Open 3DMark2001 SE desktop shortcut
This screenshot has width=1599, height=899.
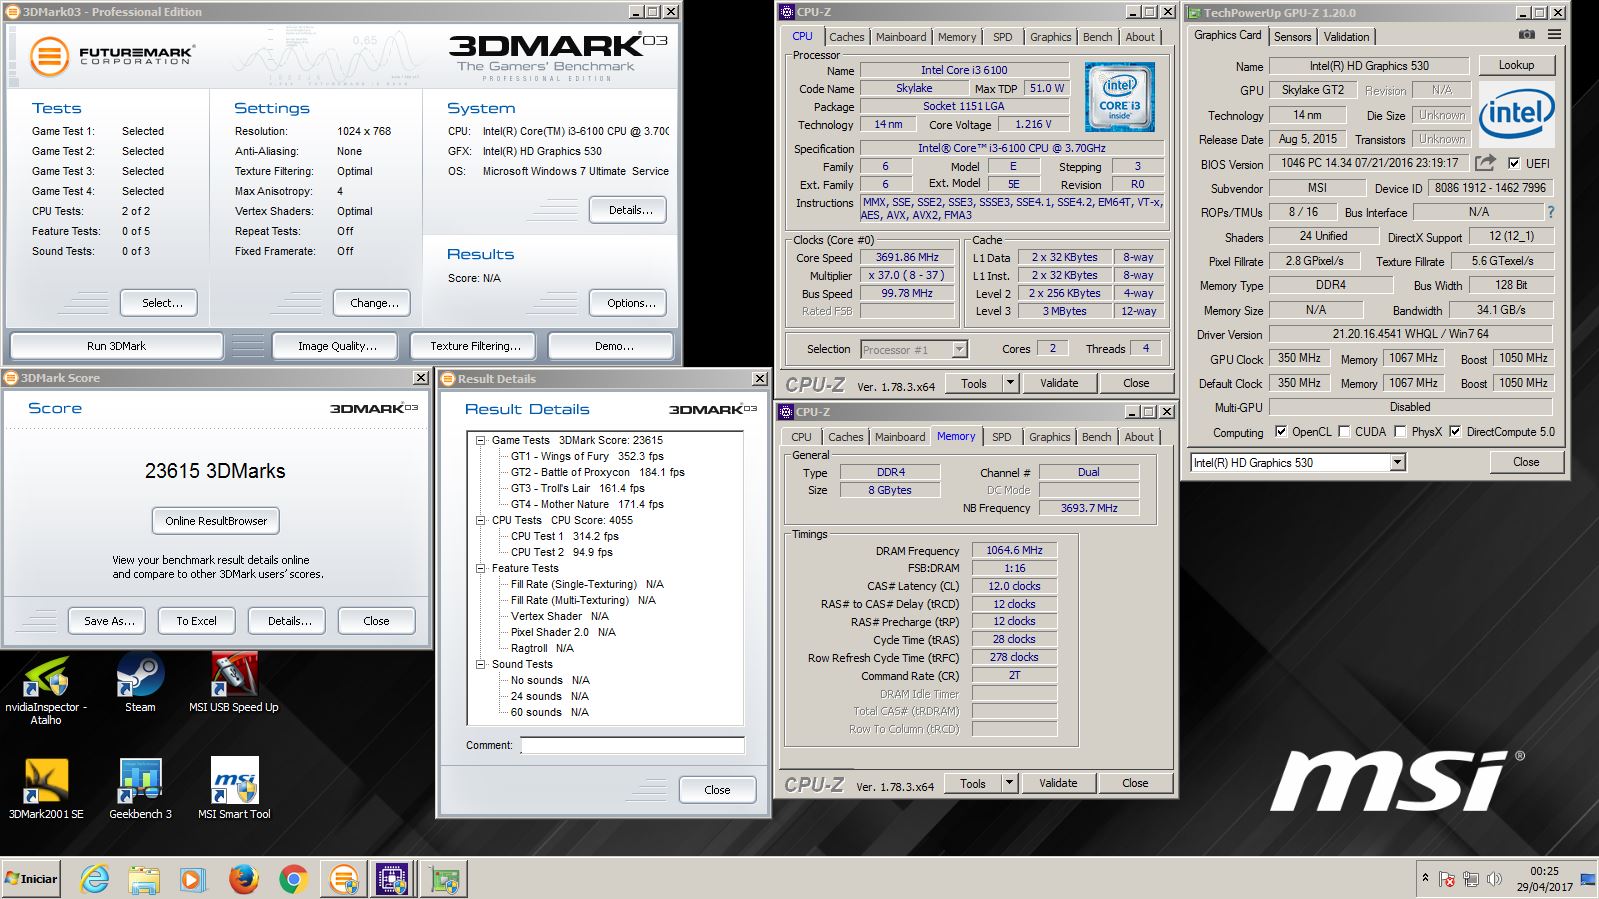click(46, 789)
